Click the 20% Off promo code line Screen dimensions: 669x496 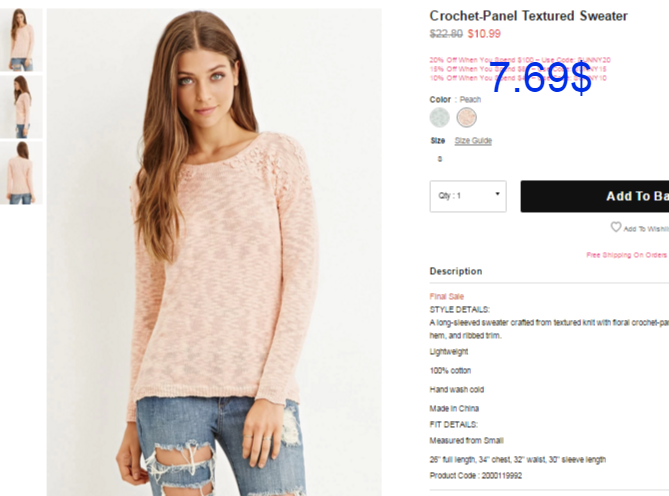520,60
